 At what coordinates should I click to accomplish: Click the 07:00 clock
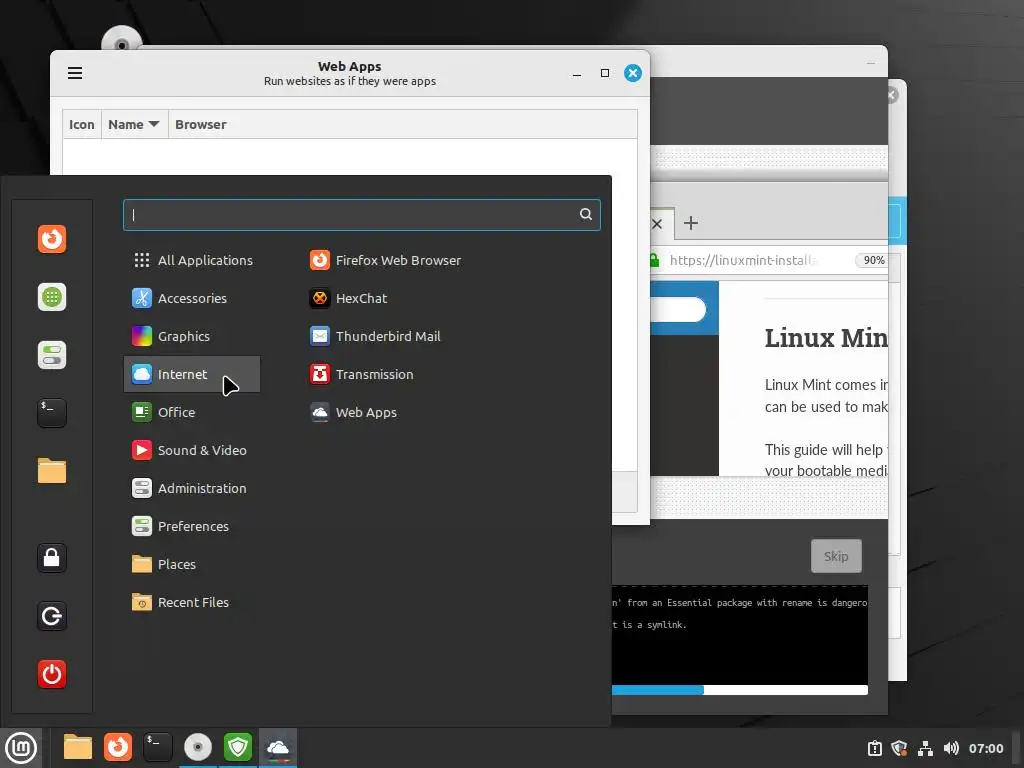[985, 748]
